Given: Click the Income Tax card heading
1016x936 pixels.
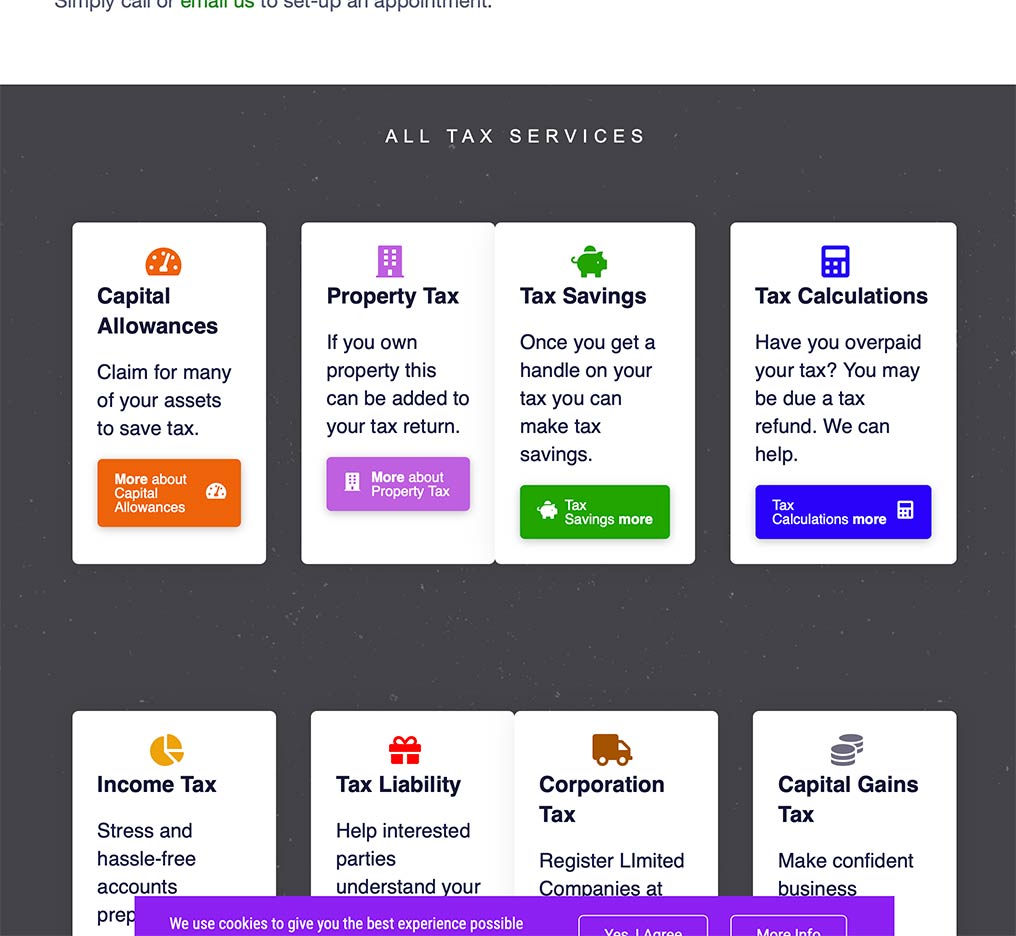Looking at the screenshot, I should coord(157,785).
